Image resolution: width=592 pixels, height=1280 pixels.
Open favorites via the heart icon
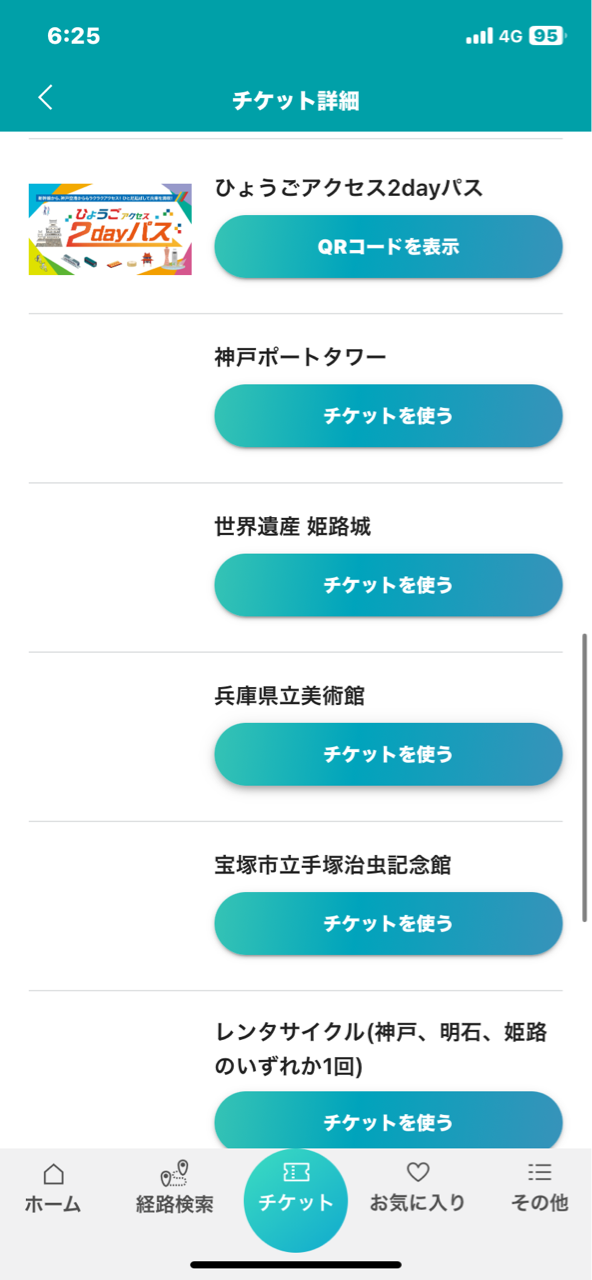coord(418,1172)
